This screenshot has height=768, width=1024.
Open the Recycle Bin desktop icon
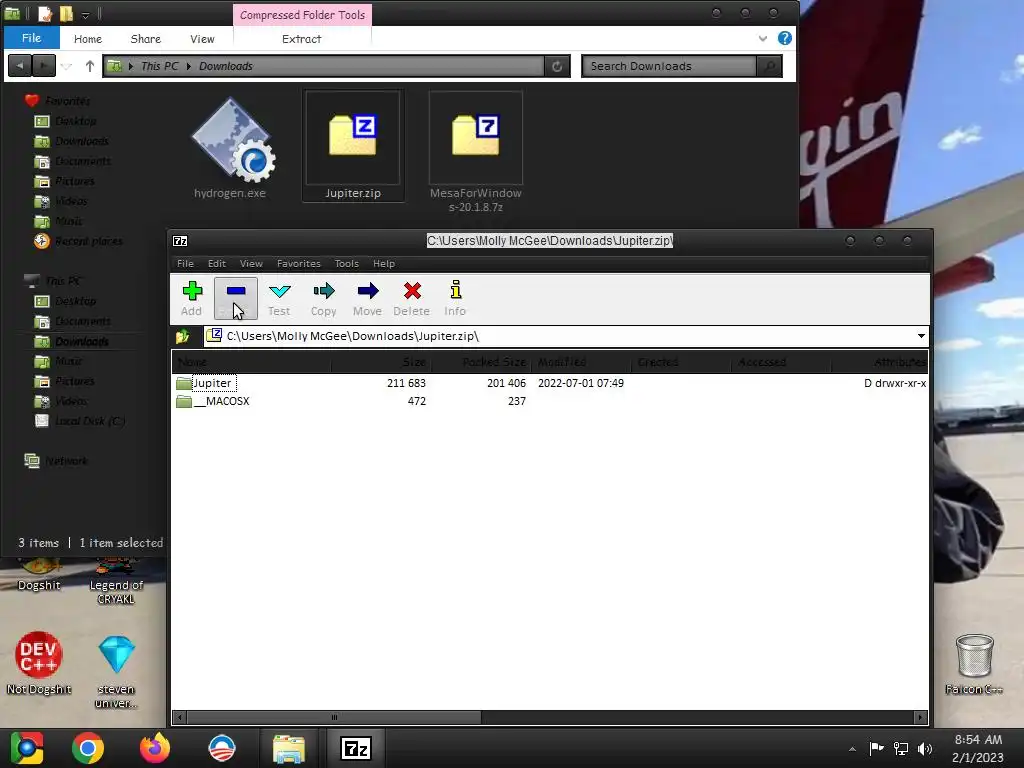tap(974, 664)
